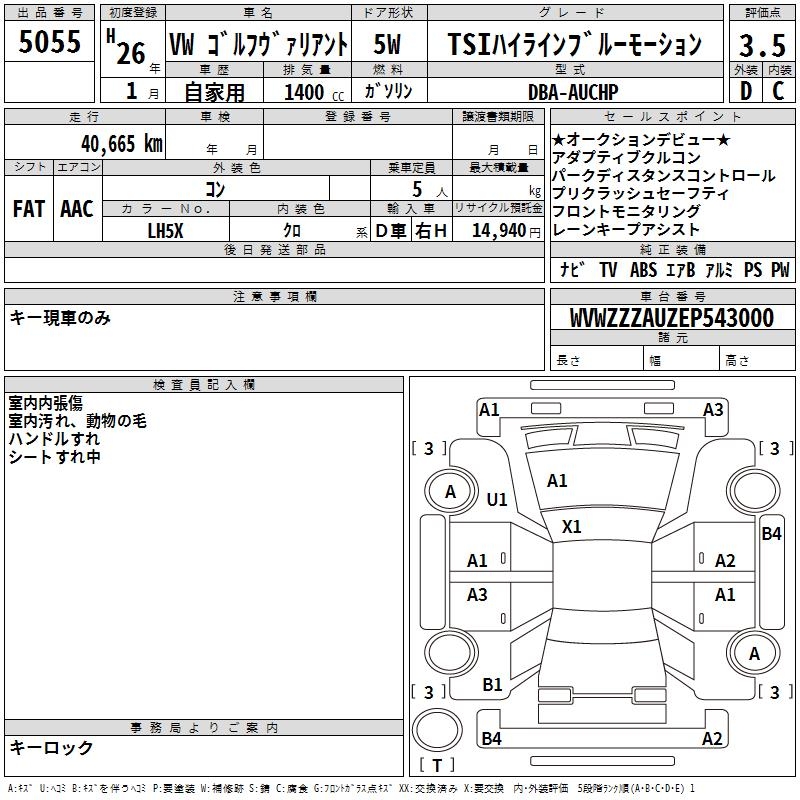Click ★オークションデビュー★ sales point
This screenshot has width=800, height=800.
pyautogui.click(x=641, y=139)
